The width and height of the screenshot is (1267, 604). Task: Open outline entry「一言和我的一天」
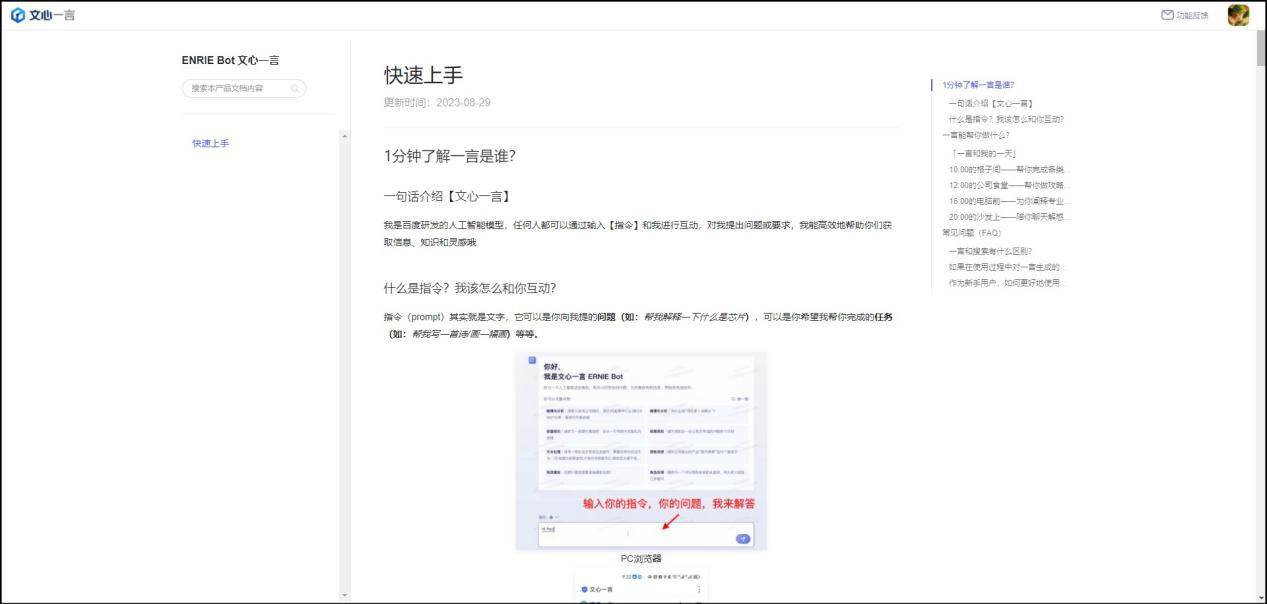983,153
